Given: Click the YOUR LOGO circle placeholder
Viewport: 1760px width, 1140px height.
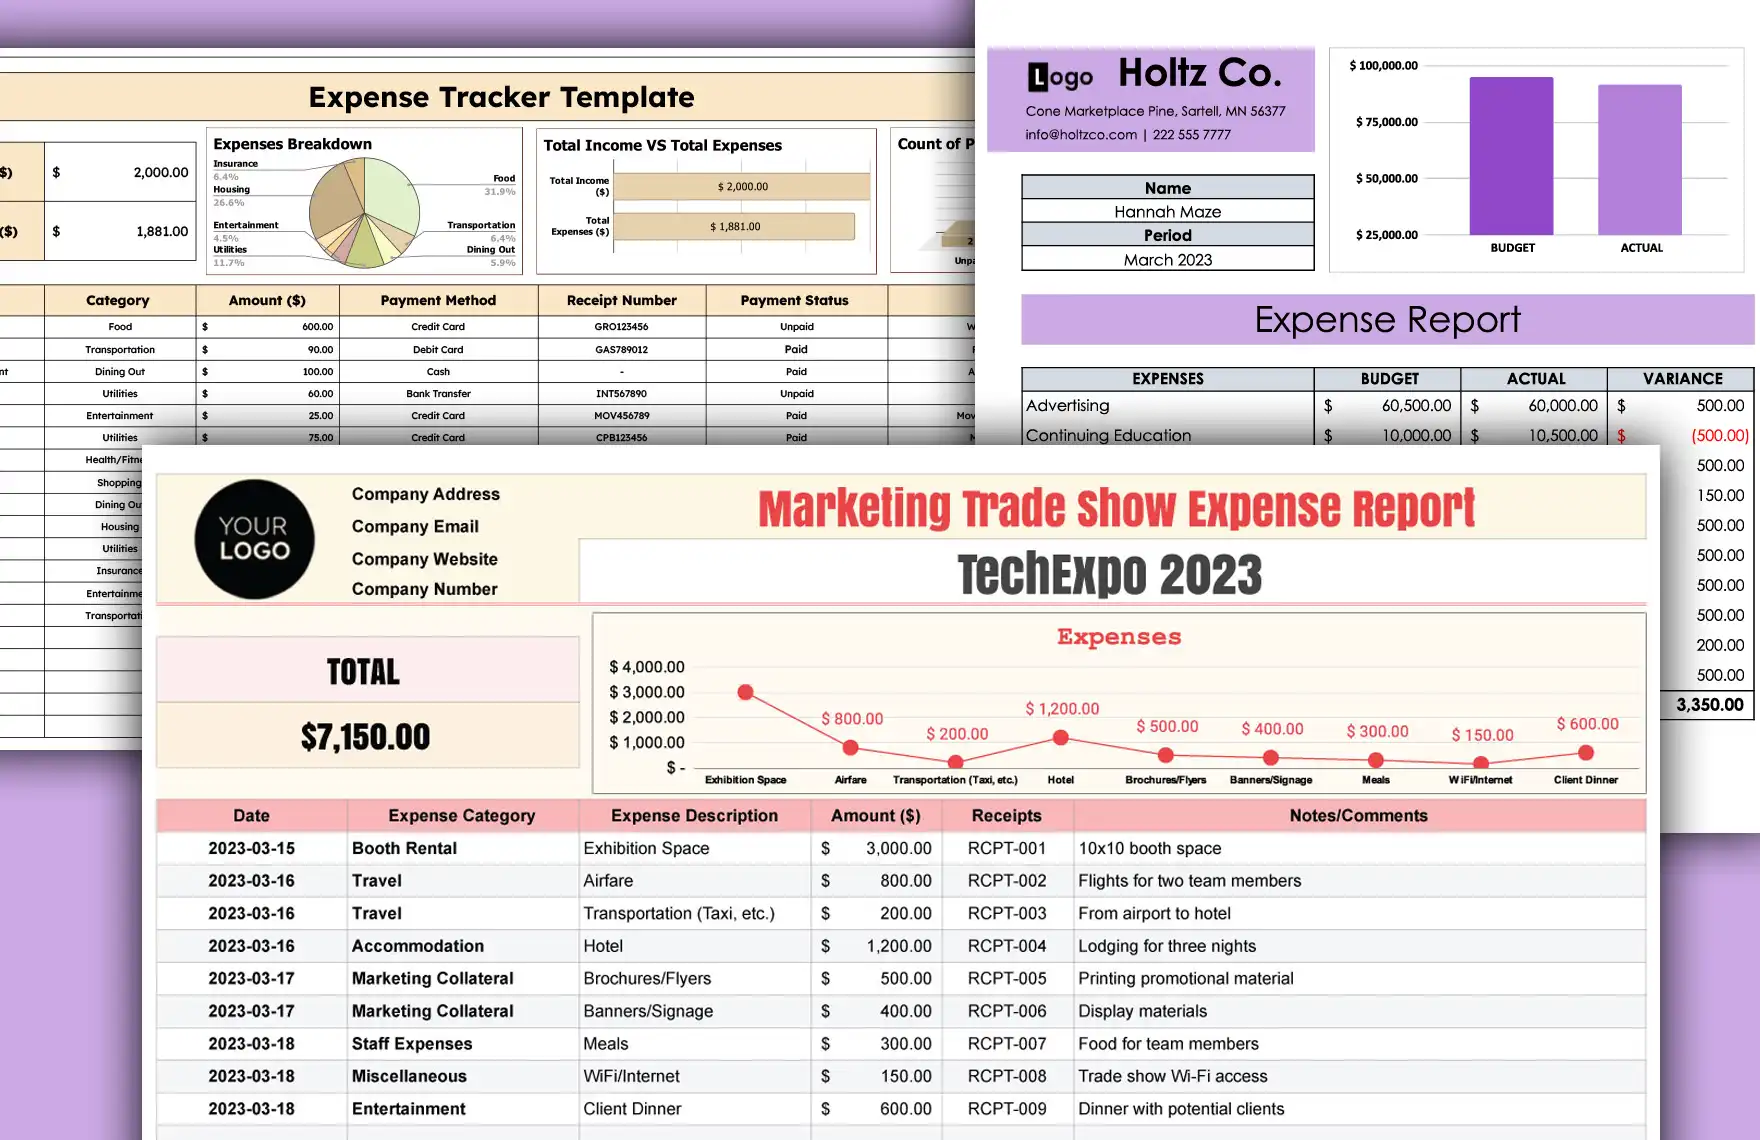Looking at the screenshot, I should tap(254, 539).
